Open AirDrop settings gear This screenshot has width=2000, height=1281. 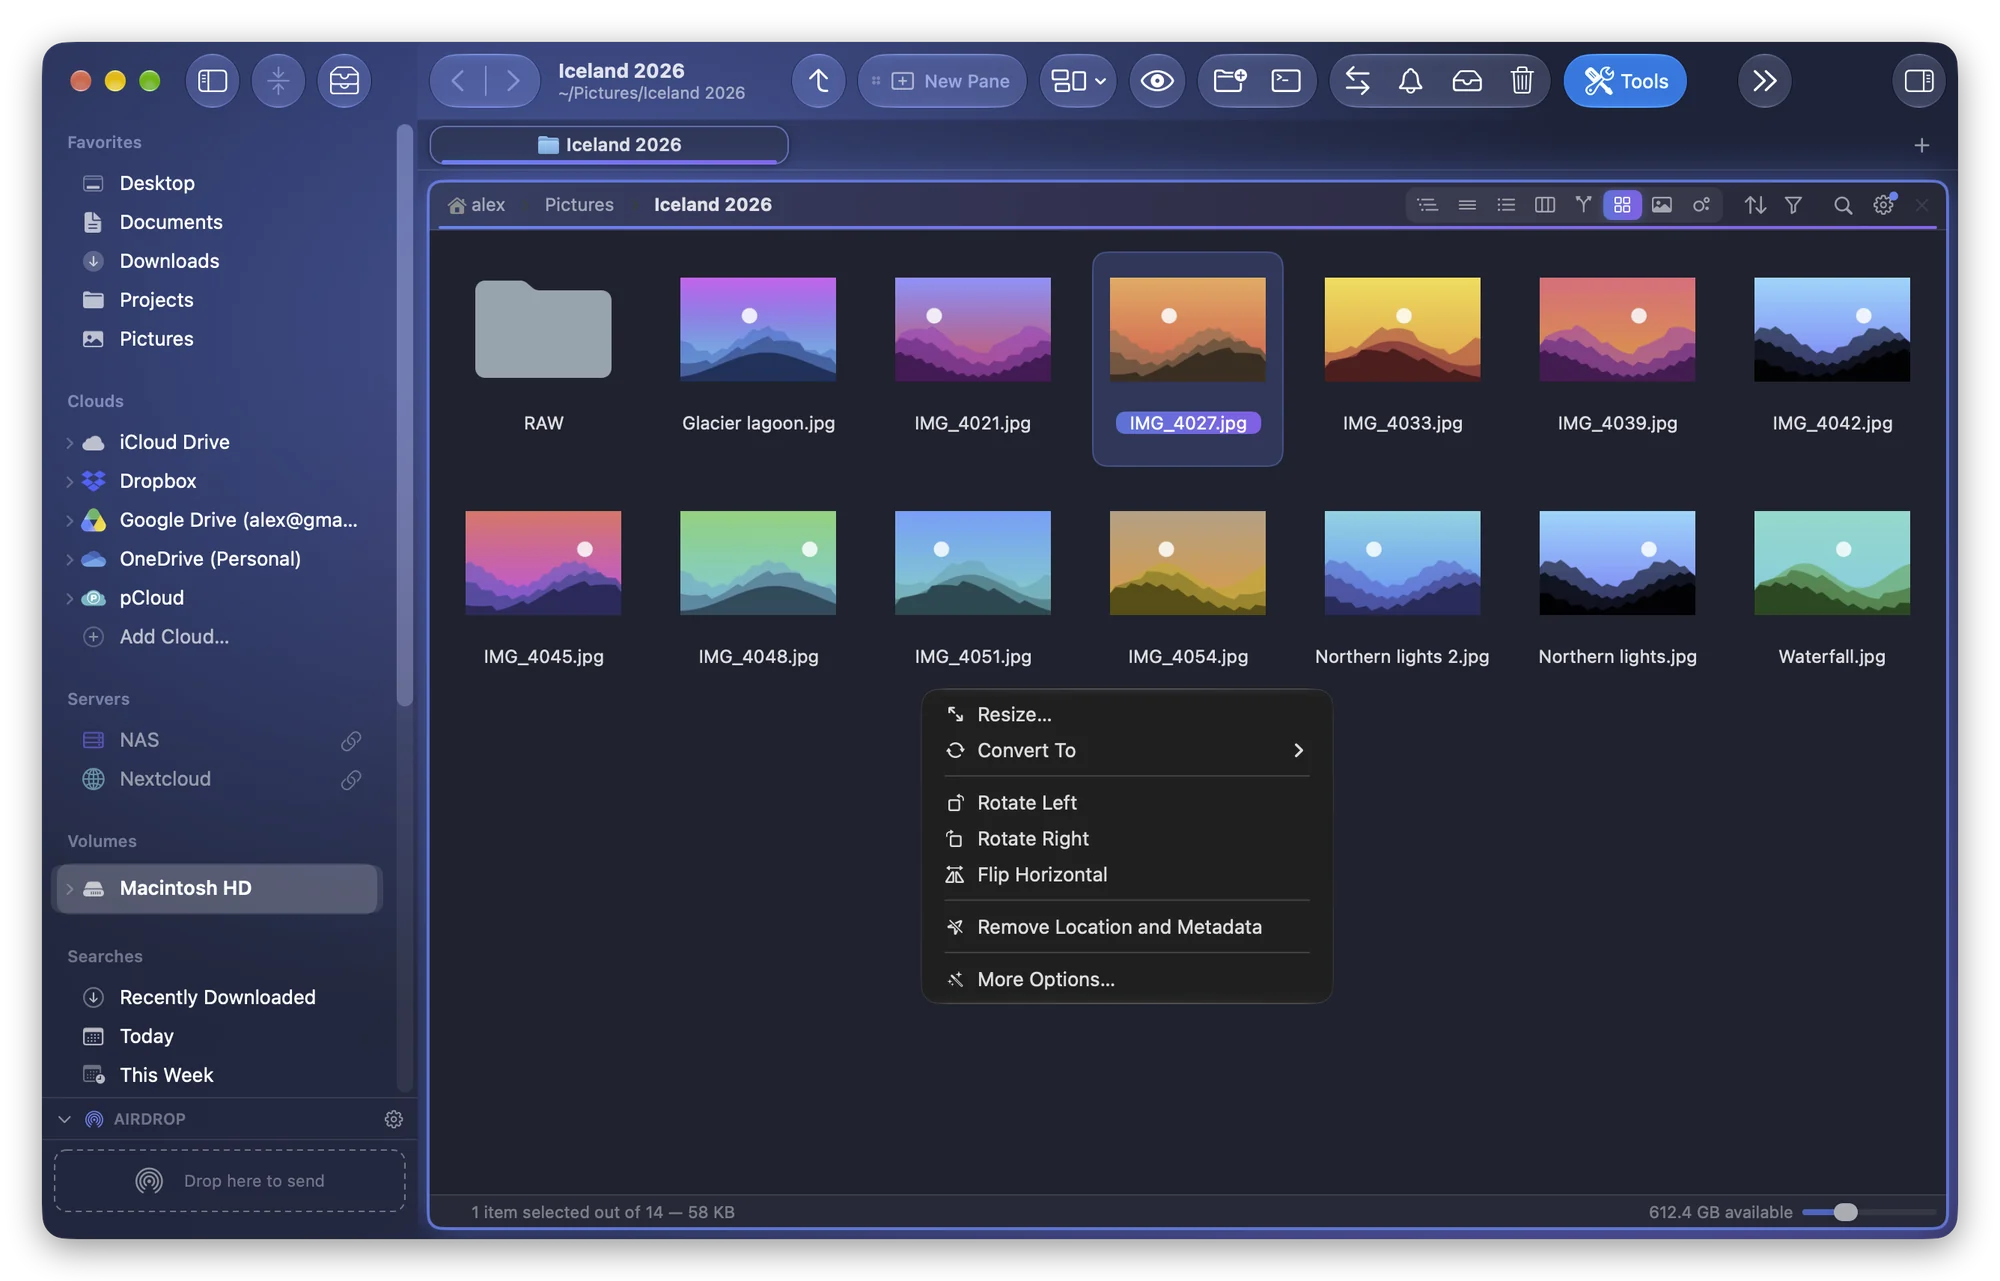point(394,1119)
